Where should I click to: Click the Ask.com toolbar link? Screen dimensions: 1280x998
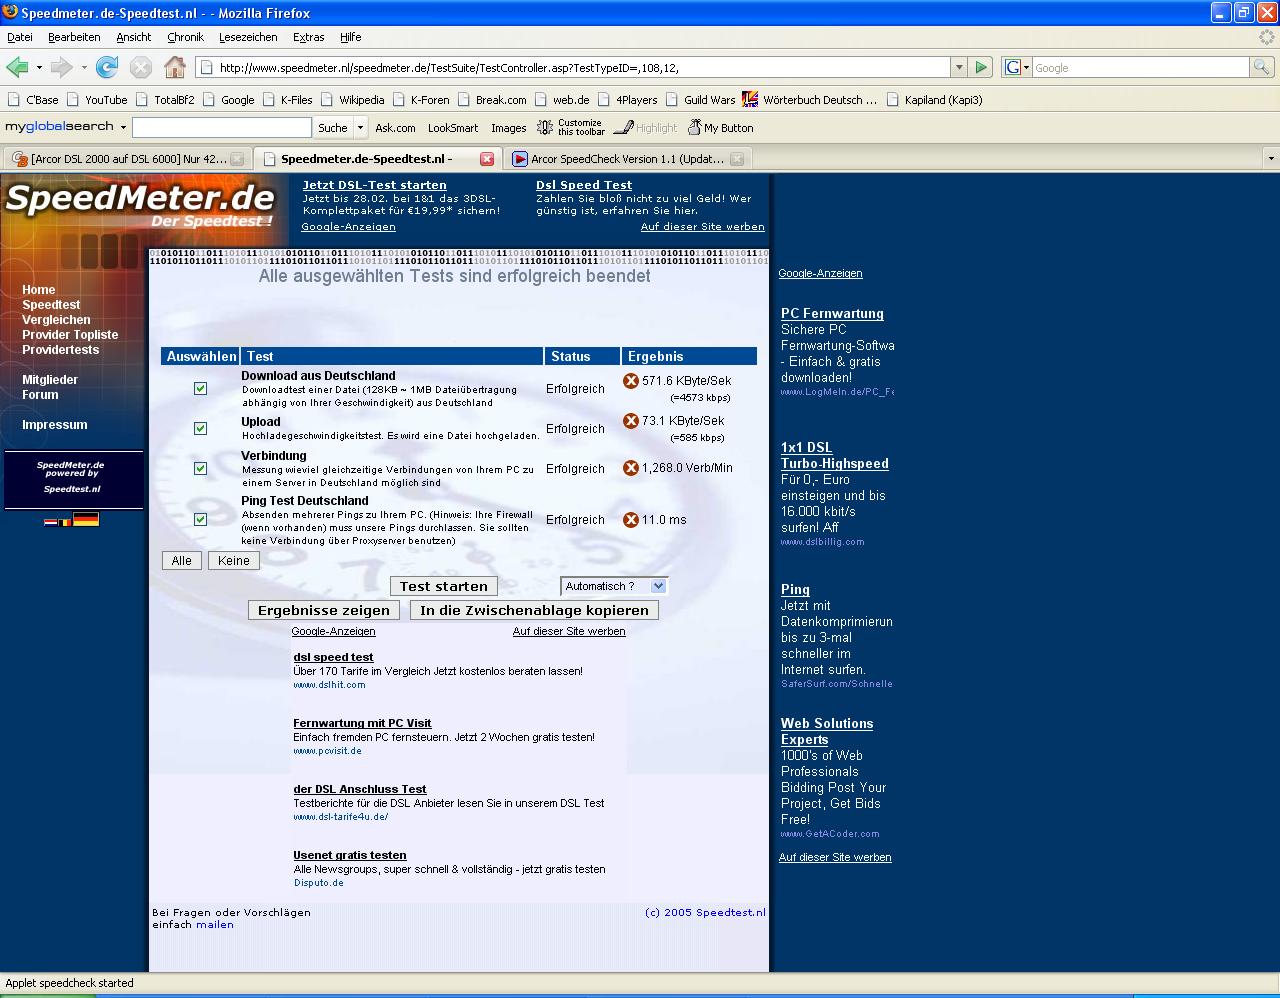[x=395, y=128]
